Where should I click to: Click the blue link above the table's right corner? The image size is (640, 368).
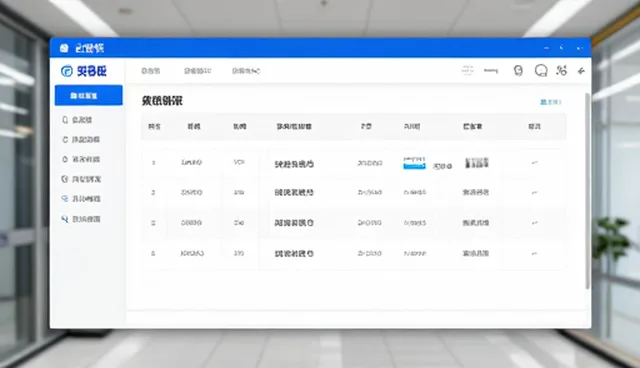(x=551, y=102)
